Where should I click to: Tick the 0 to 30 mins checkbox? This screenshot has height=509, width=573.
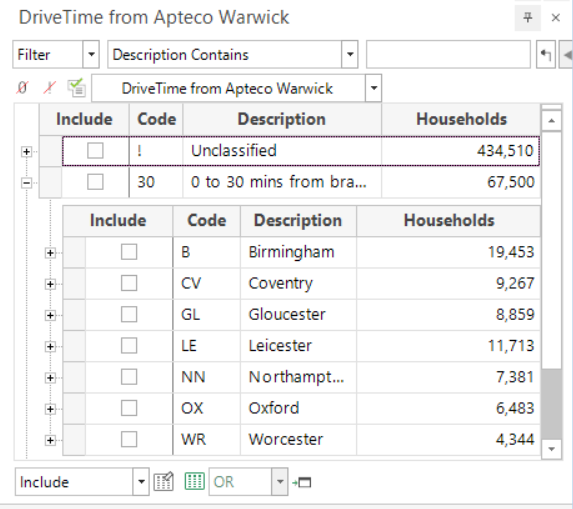point(95,182)
